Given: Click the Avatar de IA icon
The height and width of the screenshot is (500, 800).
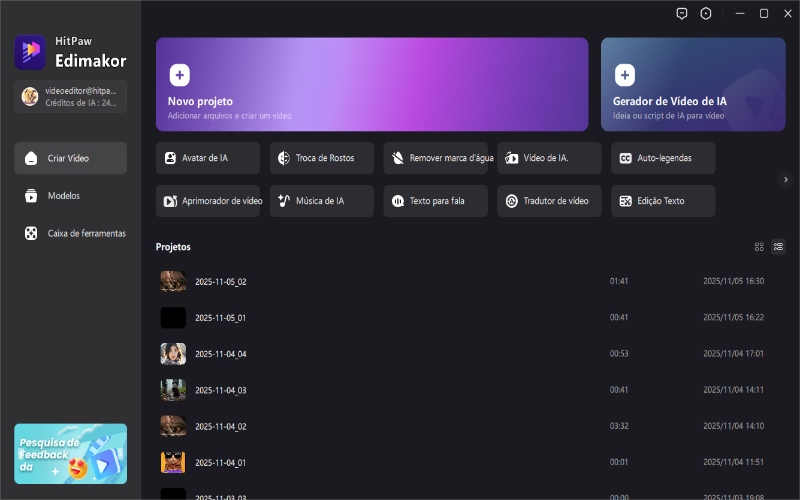Looking at the screenshot, I should click(170, 158).
